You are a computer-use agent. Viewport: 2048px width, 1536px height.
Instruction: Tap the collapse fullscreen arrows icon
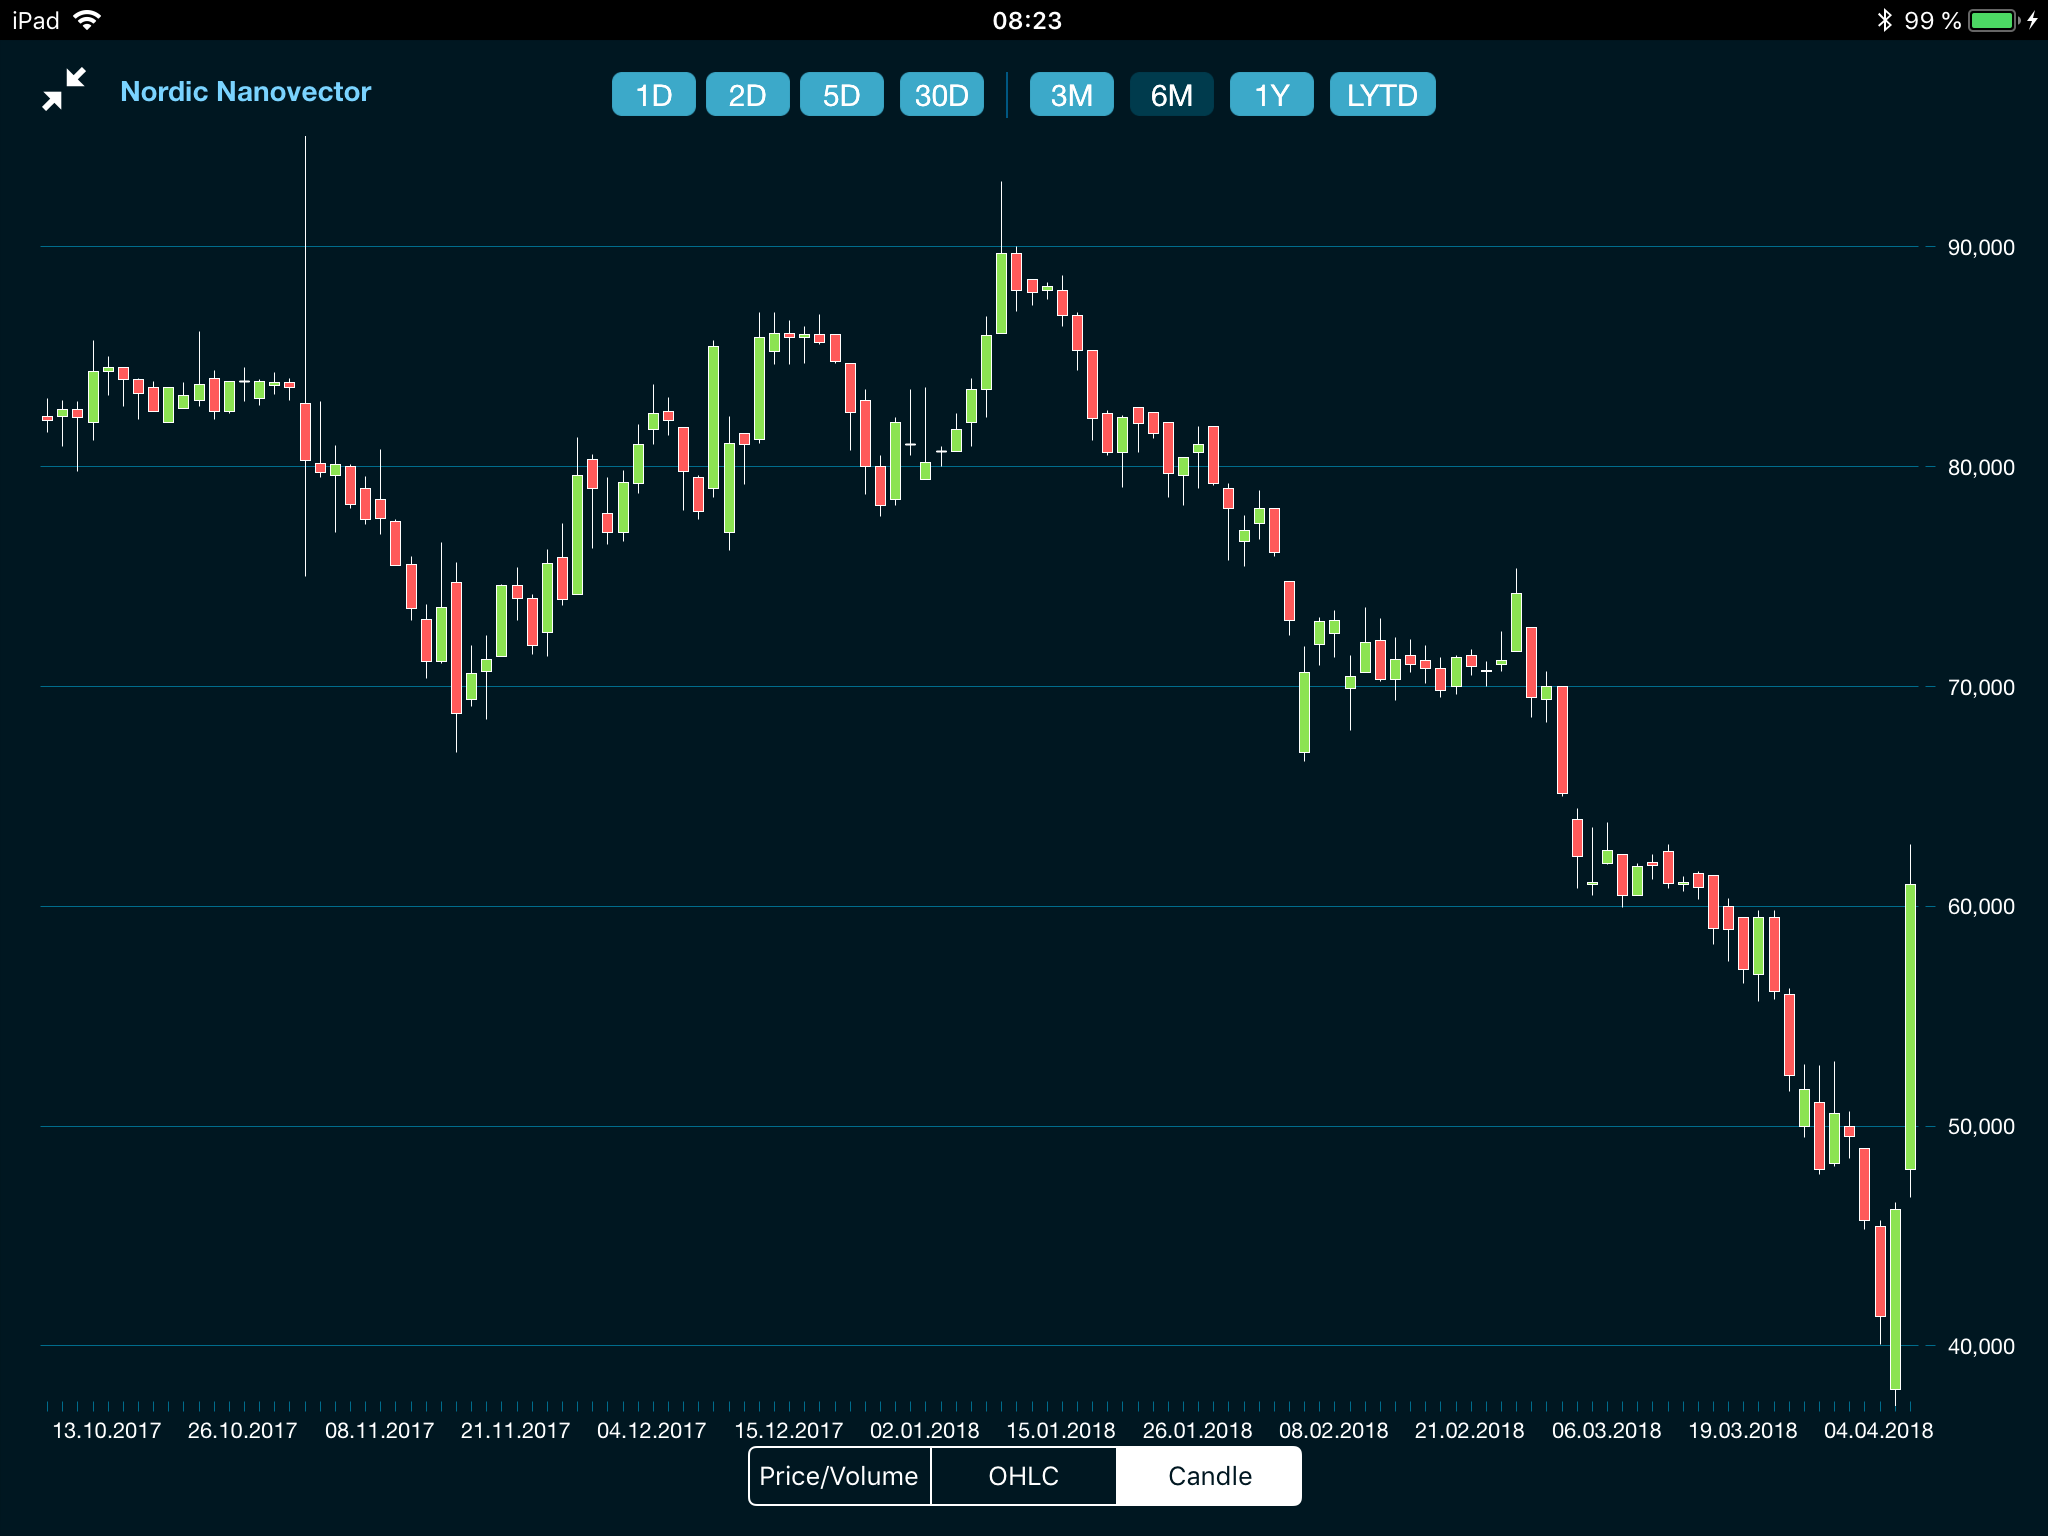(x=64, y=90)
